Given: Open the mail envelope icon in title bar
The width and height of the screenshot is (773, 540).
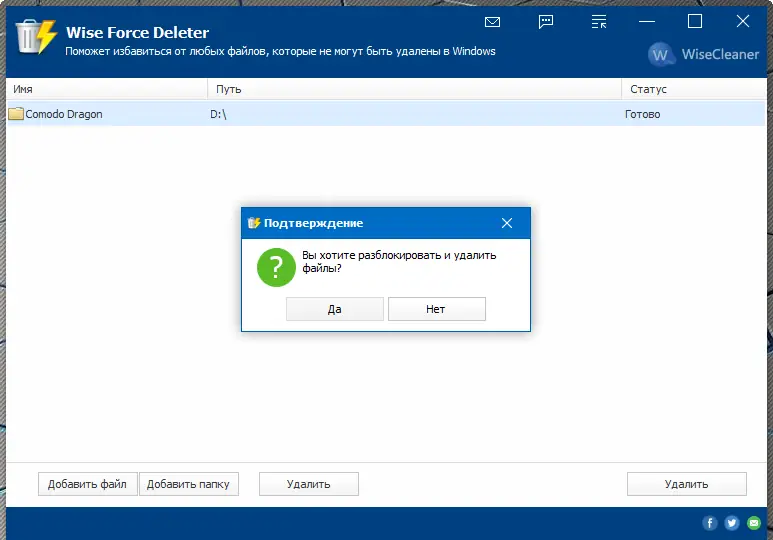Looking at the screenshot, I should (492, 22).
